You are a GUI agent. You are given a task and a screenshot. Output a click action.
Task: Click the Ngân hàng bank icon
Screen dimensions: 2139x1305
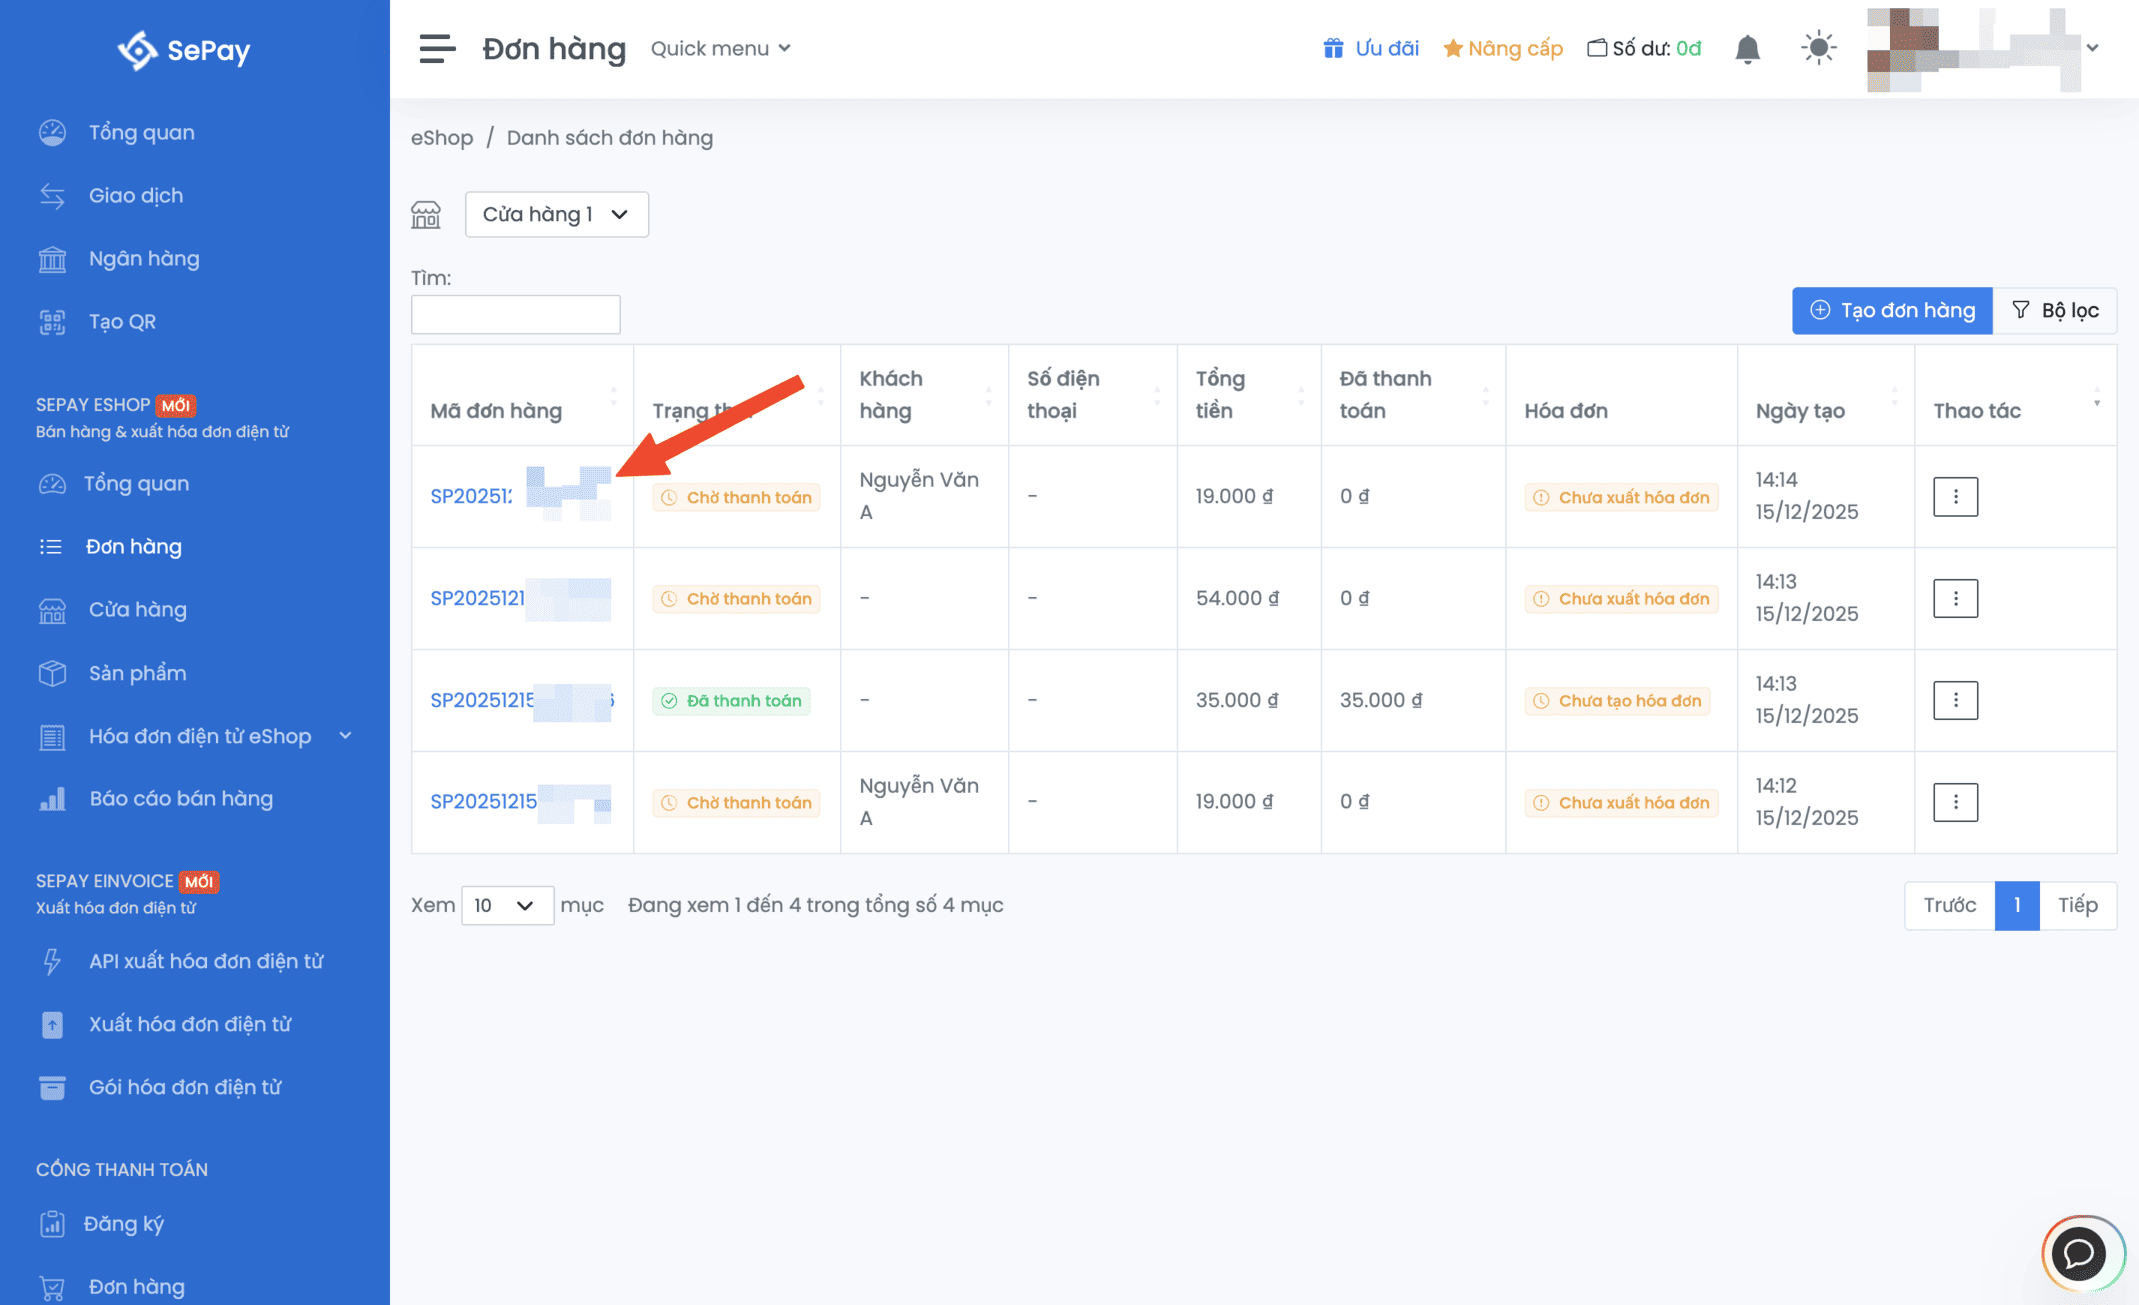(52, 259)
